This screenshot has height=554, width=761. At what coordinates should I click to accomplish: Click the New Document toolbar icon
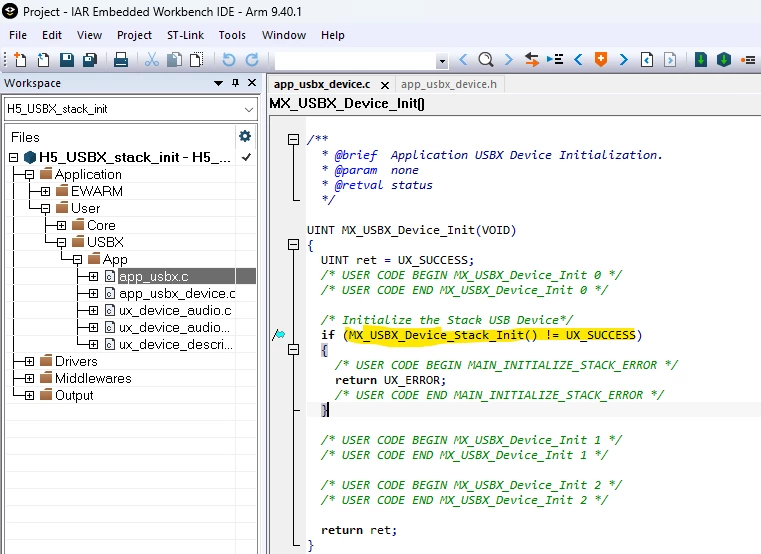pyautogui.click(x=20, y=59)
